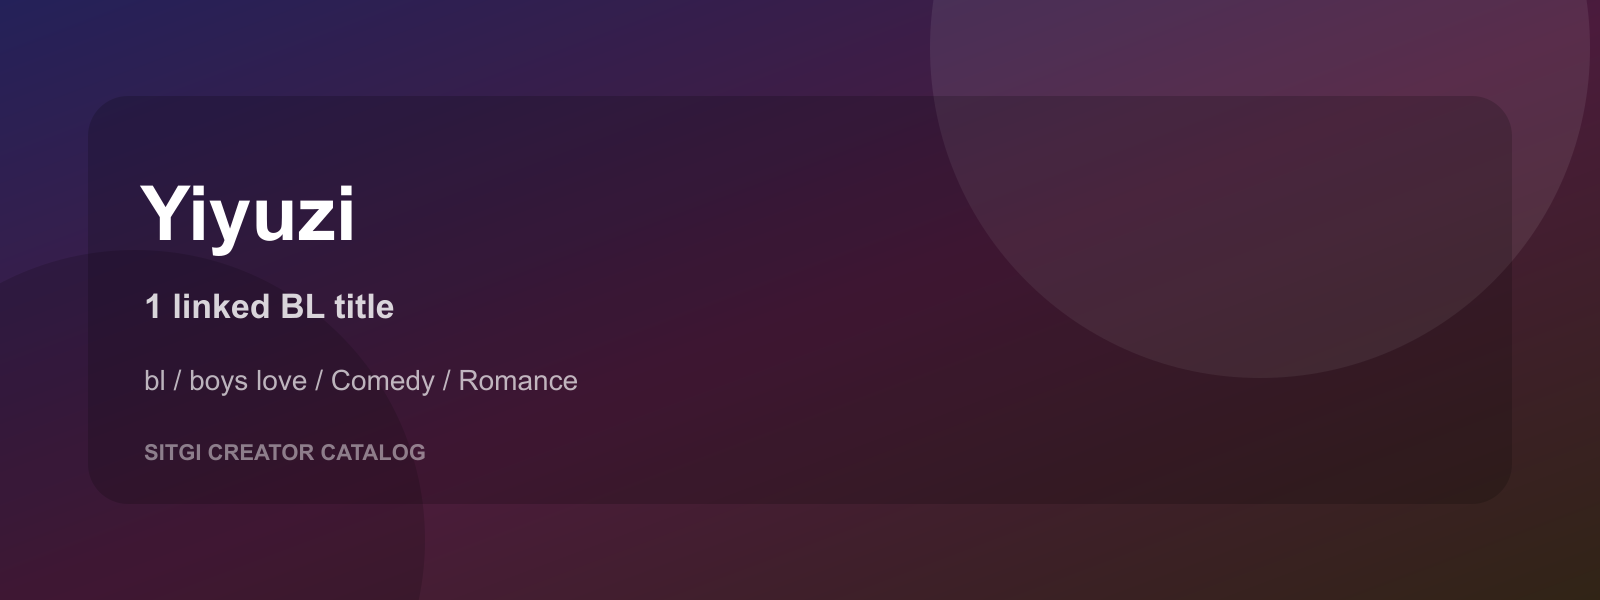Click the Yiyuzi creator name heading
Screen dimensions: 1600x600
tap(248, 214)
